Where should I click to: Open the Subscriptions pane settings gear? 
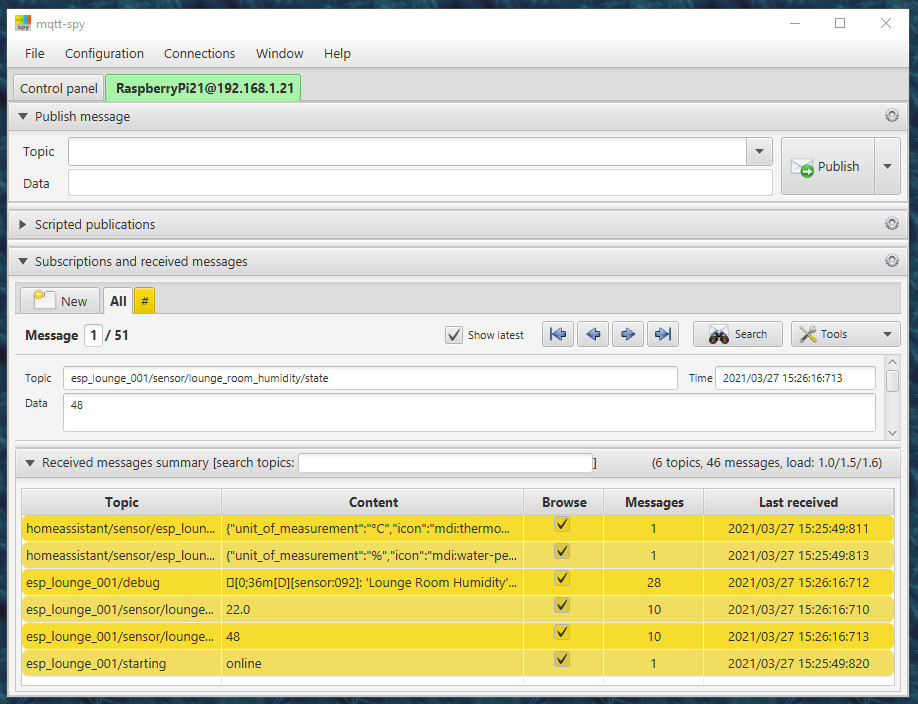click(x=891, y=261)
